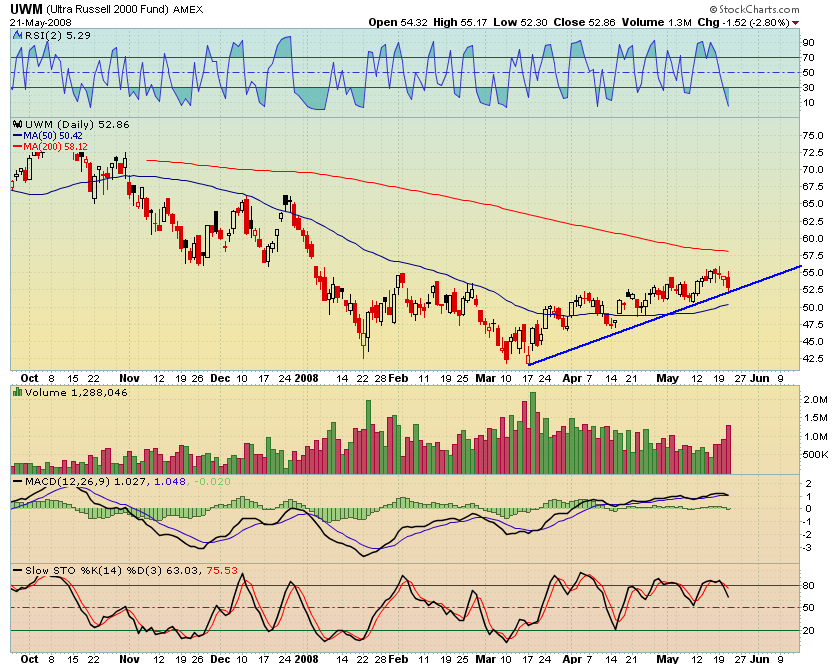Click the 57.5 price axis label
Screen dimensions: 833x664
(x=813, y=256)
